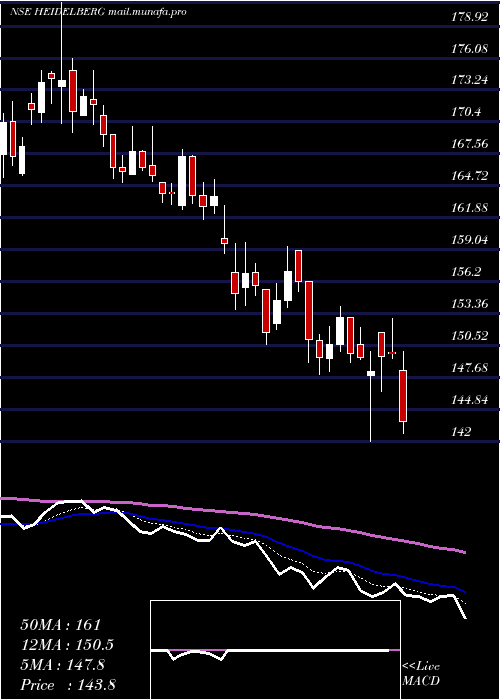
Task: Click the 159.04 price axis label
Action: pyautogui.click(x=469, y=240)
